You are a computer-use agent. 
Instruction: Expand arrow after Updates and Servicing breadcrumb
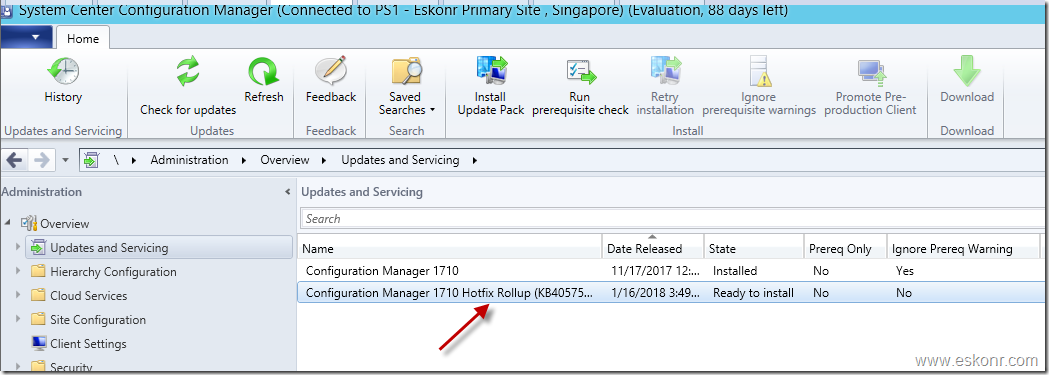[475, 160]
